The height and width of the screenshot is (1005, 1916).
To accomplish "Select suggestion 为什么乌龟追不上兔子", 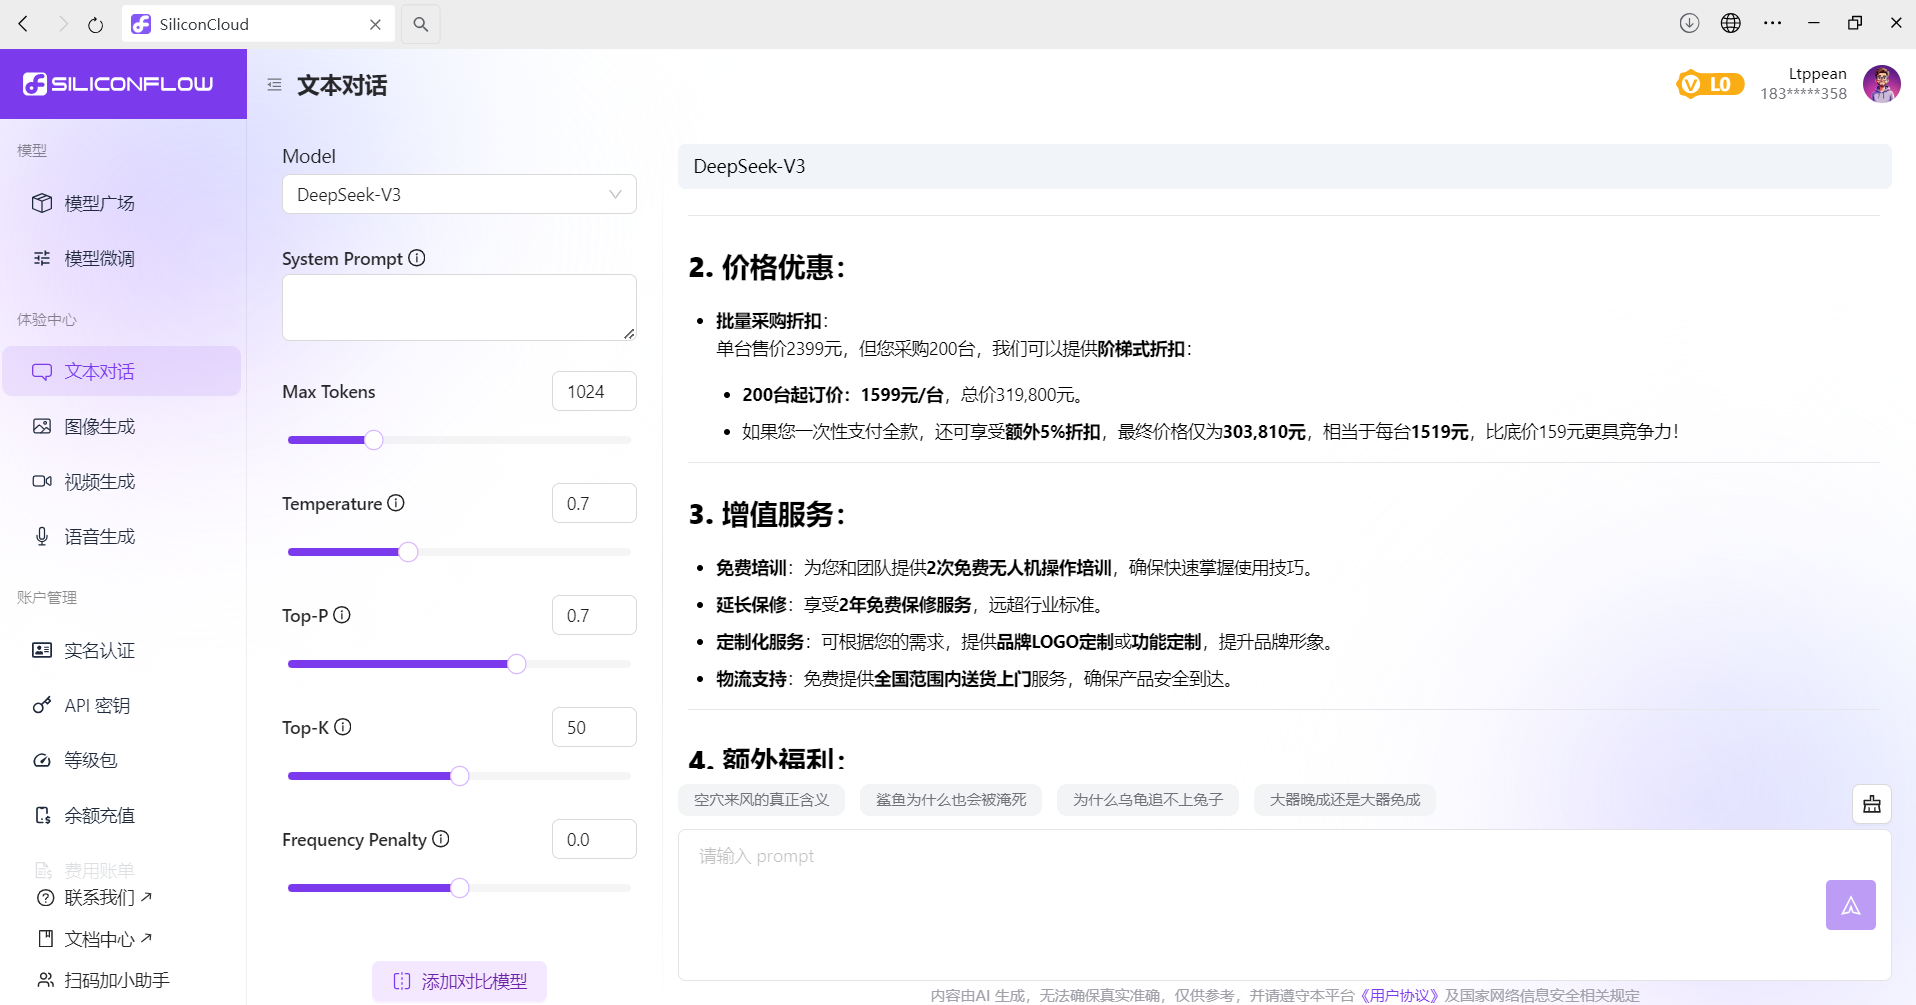I will [1148, 800].
